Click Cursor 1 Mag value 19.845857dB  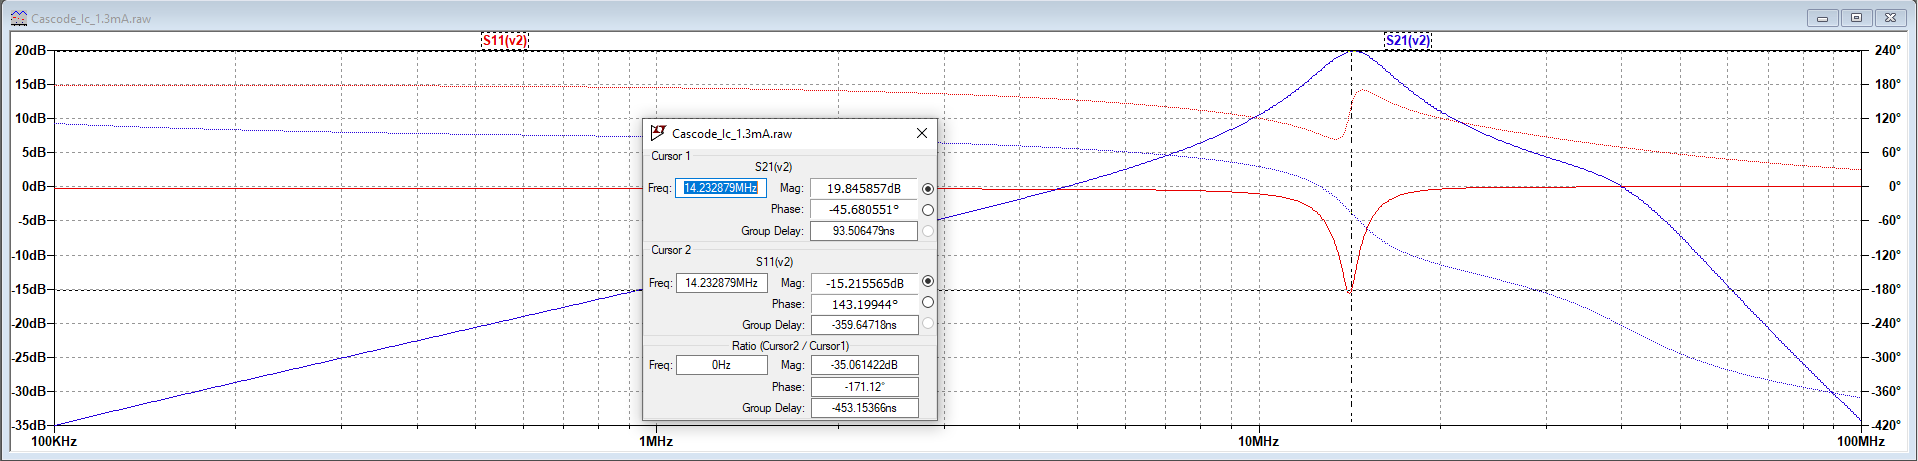[x=864, y=188]
